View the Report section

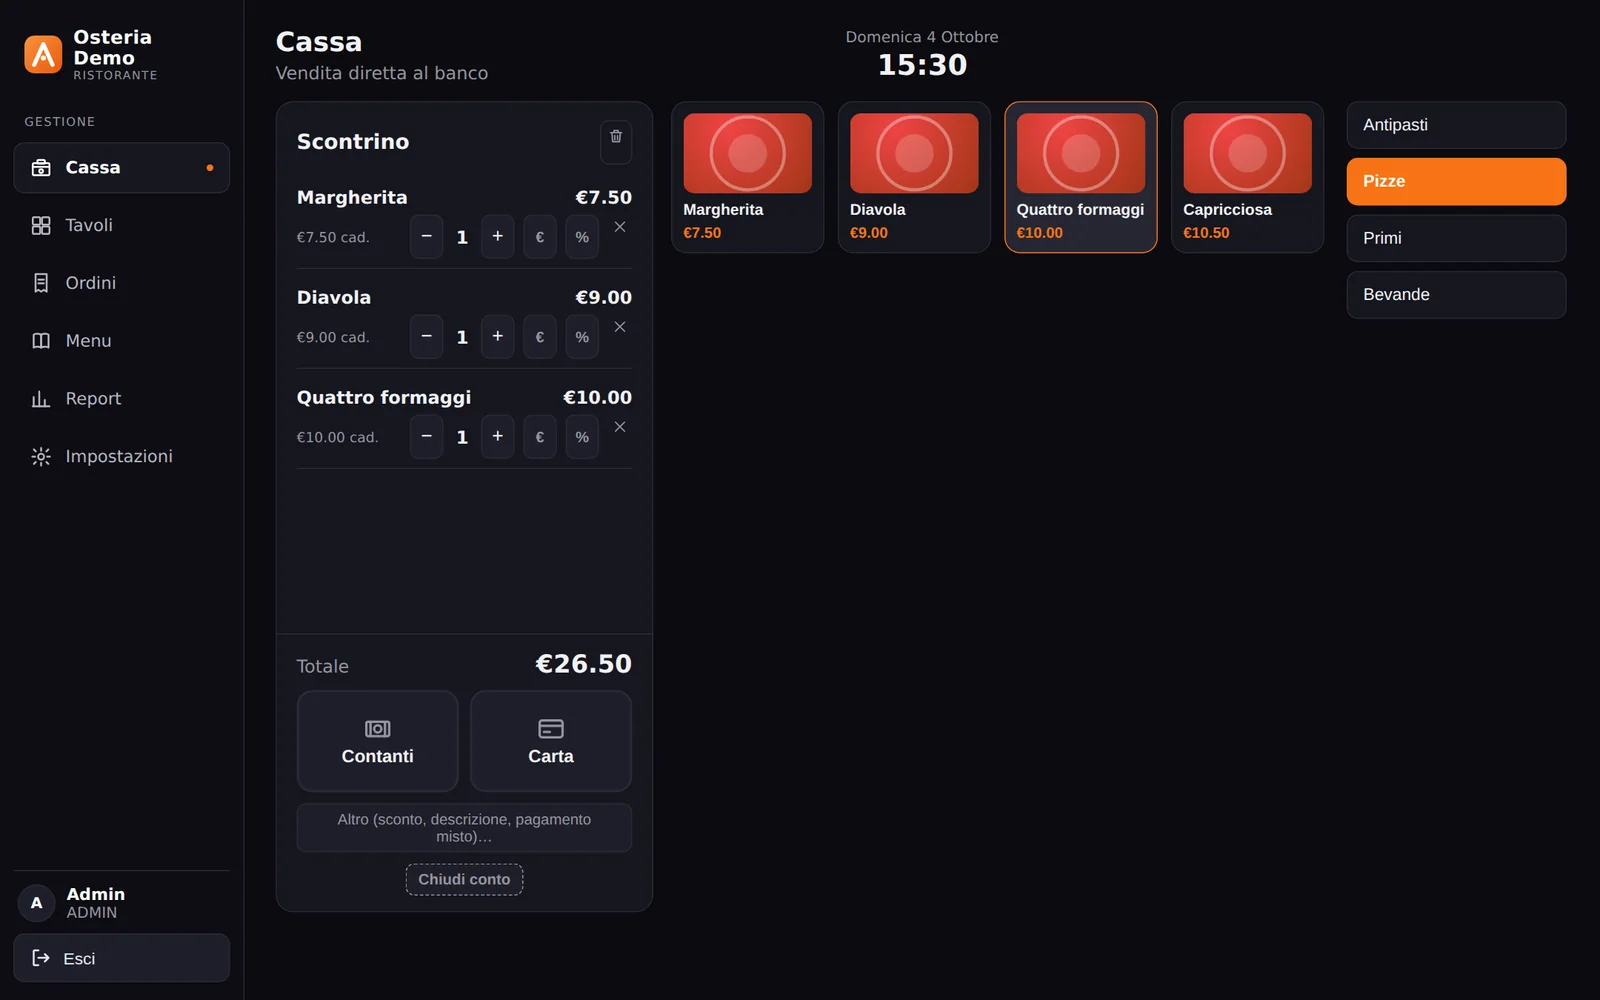(x=121, y=399)
